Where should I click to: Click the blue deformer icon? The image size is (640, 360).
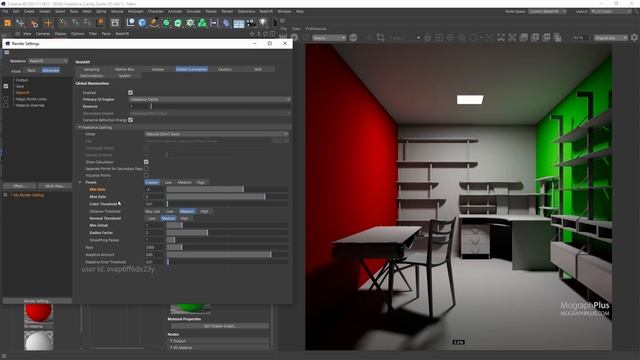[x=226, y=23]
